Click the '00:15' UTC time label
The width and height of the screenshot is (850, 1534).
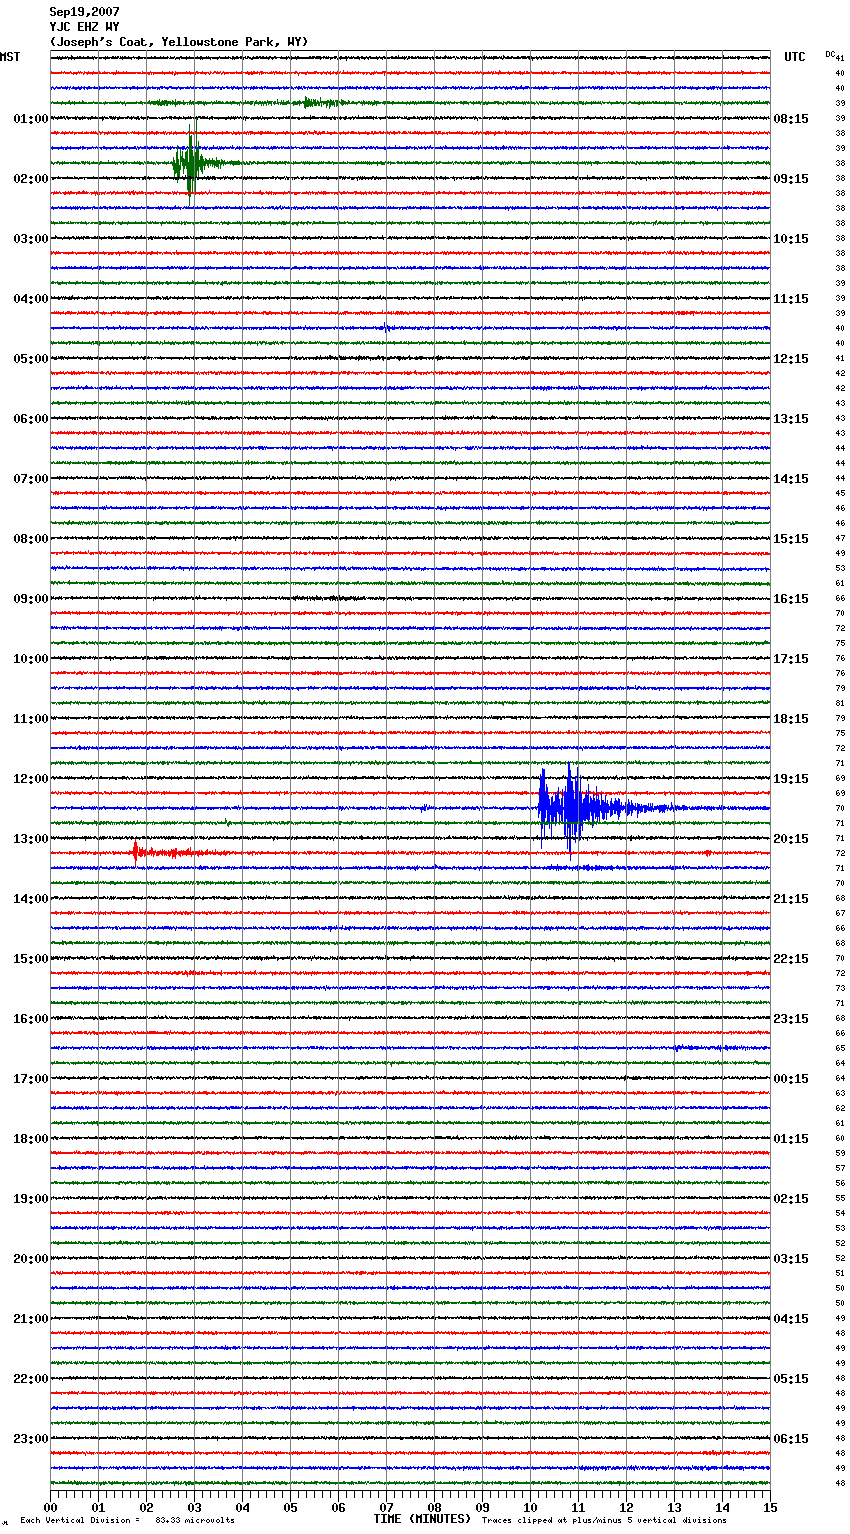(791, 1079)
